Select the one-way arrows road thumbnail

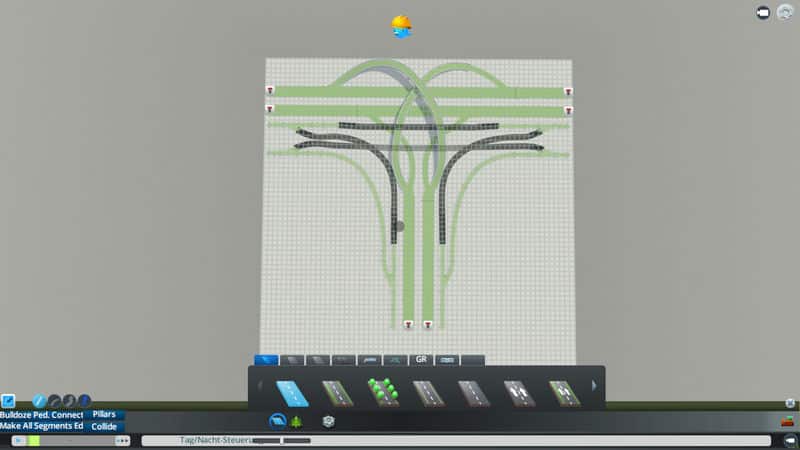[519, 392]
